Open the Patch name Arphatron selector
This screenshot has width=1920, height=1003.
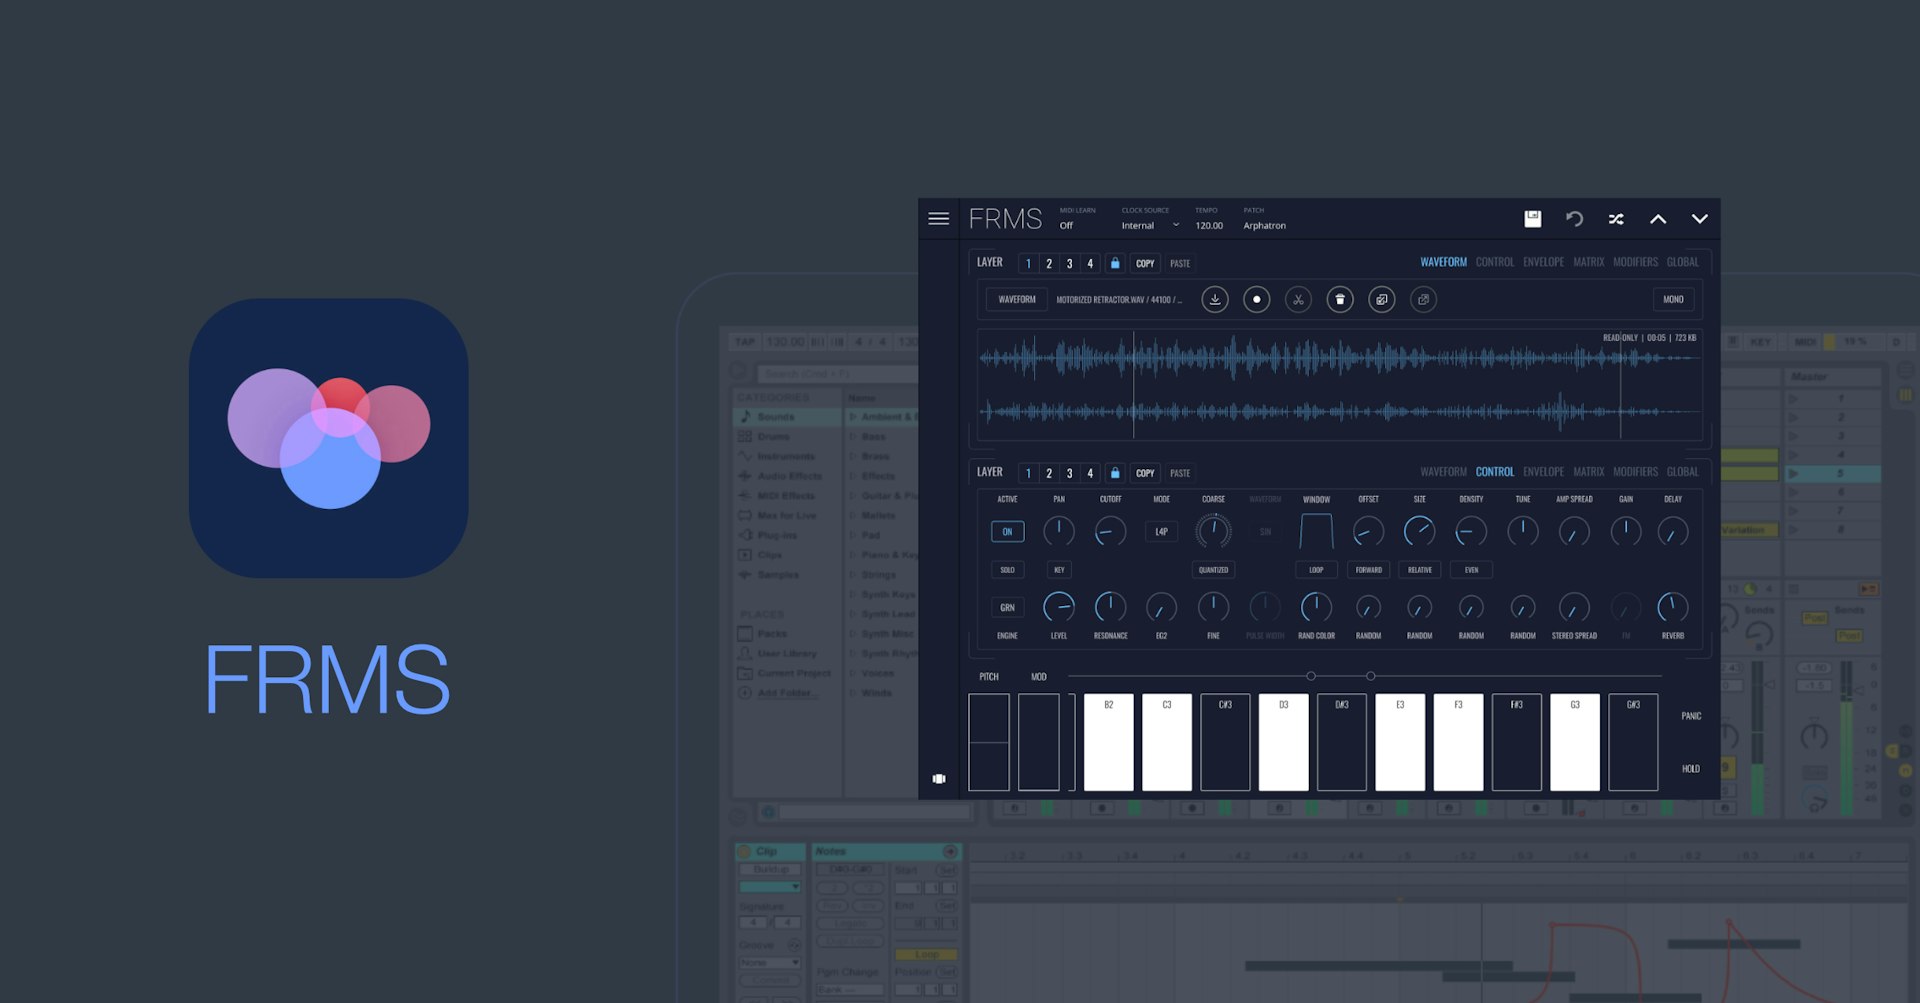point(1265,226)
